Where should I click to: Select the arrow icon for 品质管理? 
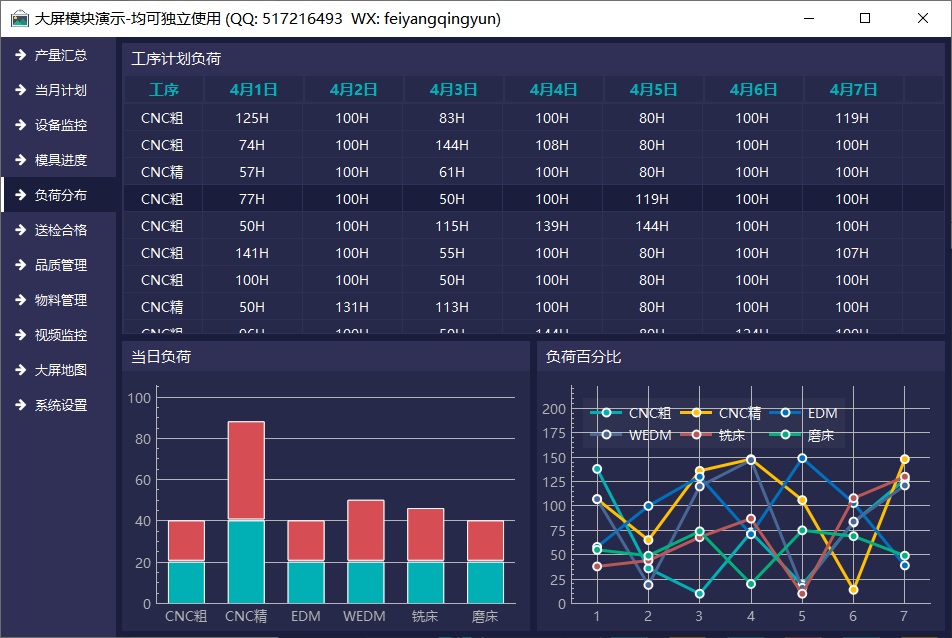coord(20,265)
